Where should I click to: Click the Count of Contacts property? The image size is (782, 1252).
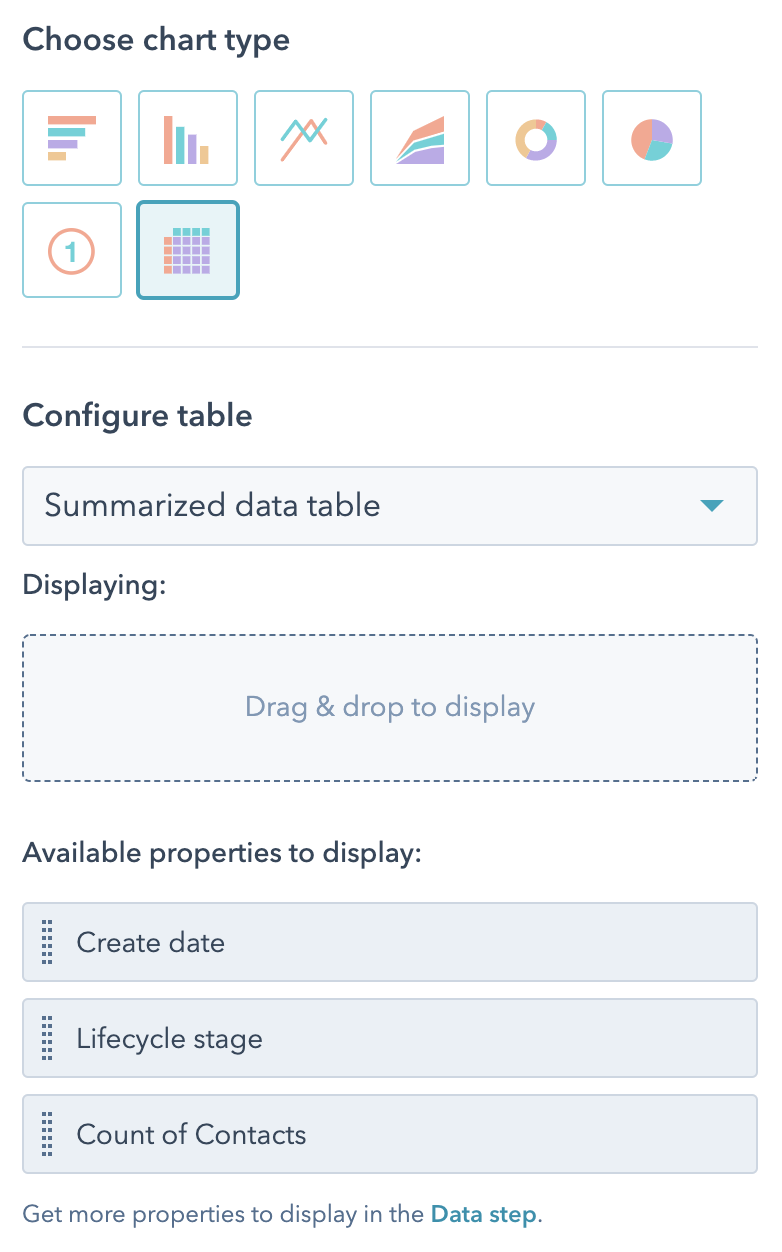coord(390,1134)
